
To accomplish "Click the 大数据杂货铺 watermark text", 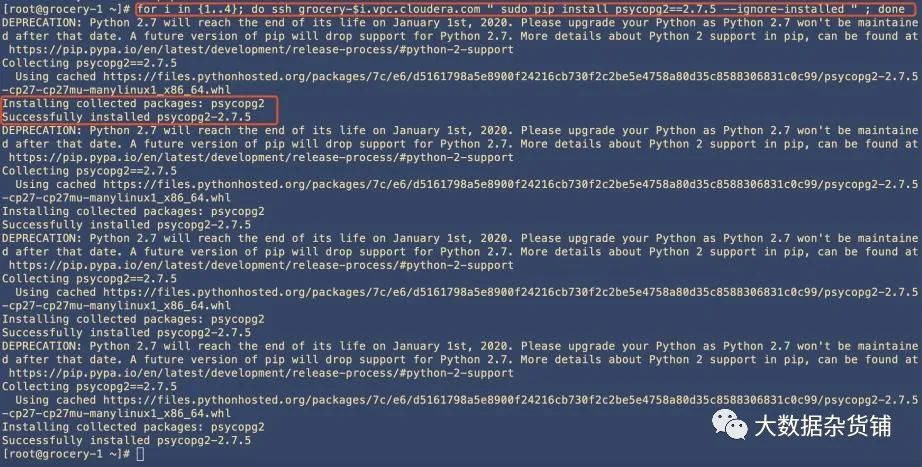I will point(823,425).
